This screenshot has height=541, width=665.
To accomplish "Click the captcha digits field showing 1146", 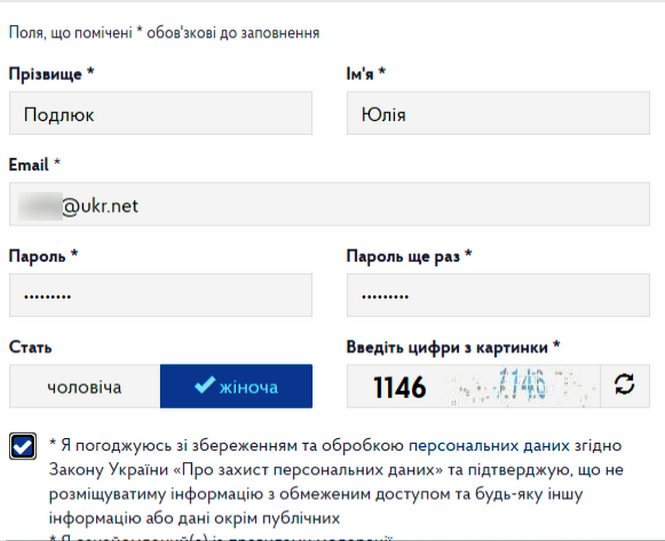I will coord(400,386).
